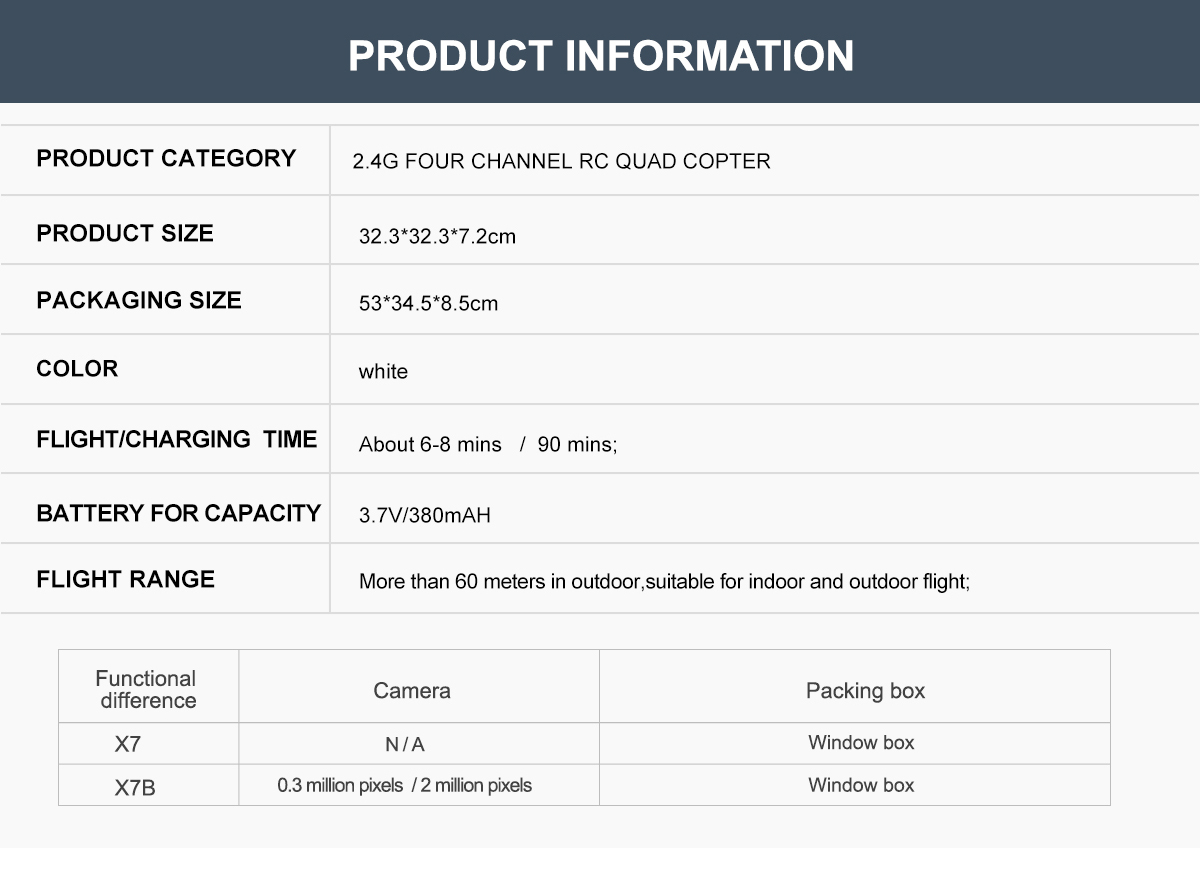Click the FLIGHT RANGE label
This screenshot has height=876, width=1200.
125,580
